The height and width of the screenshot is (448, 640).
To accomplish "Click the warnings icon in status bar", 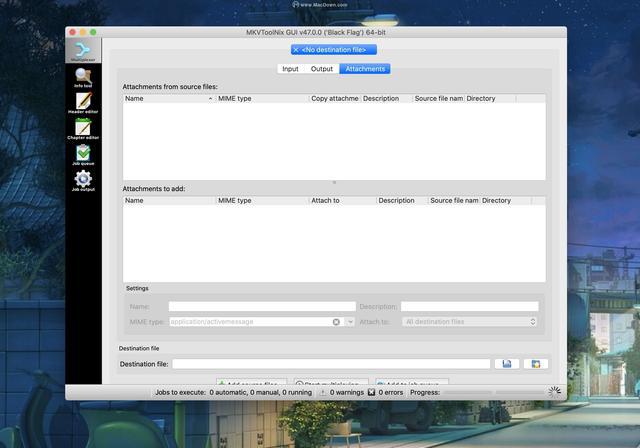I will pyautogui.click(x=323, y=393).
